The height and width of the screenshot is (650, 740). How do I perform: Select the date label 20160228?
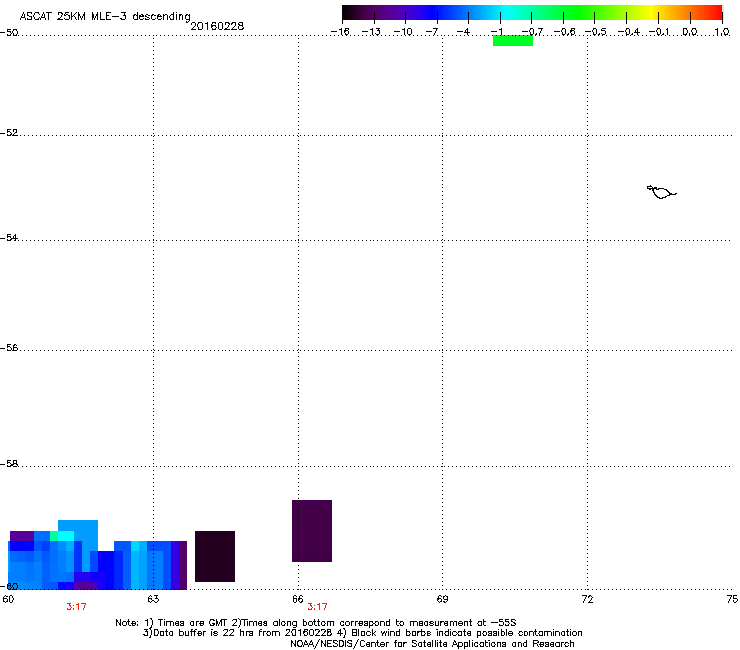[217, 26]
